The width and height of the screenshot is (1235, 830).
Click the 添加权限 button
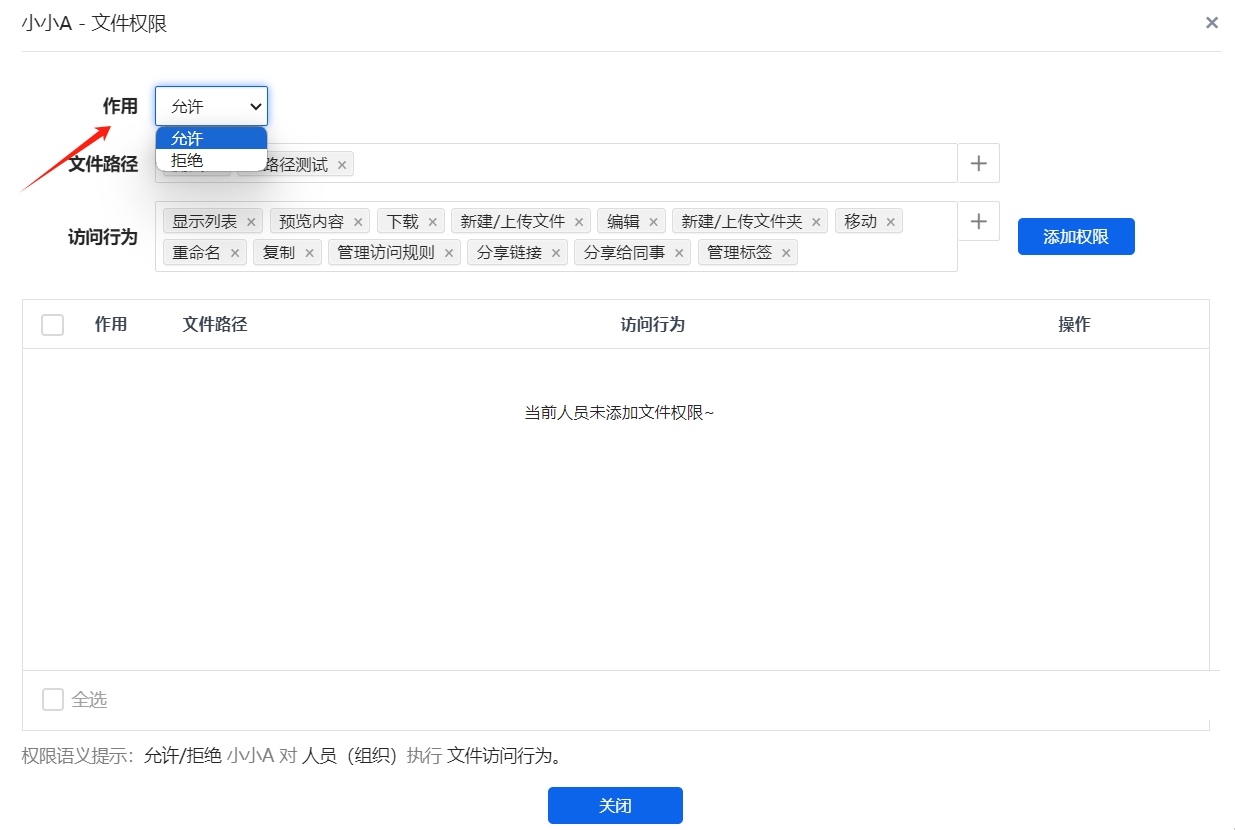[x=1076, y=237]
